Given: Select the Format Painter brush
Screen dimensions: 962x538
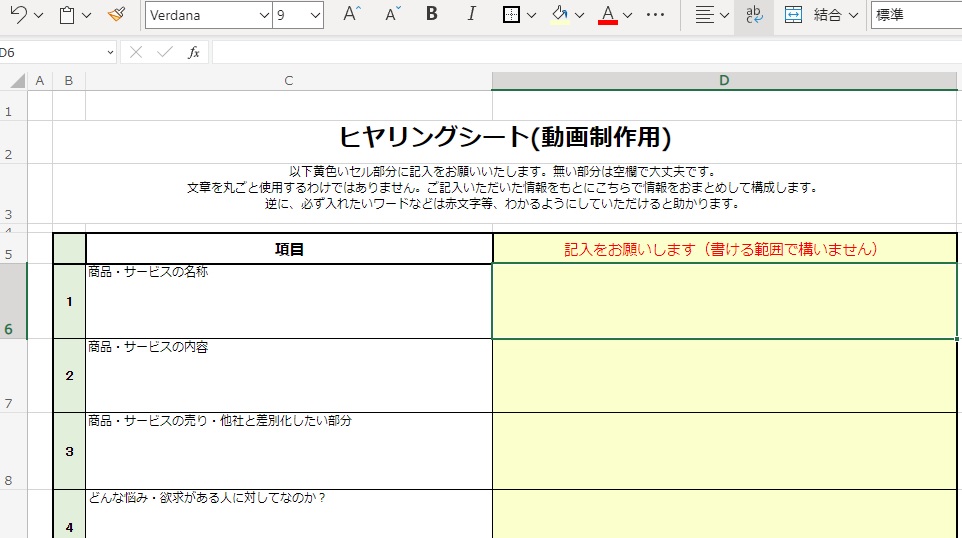Looking at the screenshot, I should [117, 15].
